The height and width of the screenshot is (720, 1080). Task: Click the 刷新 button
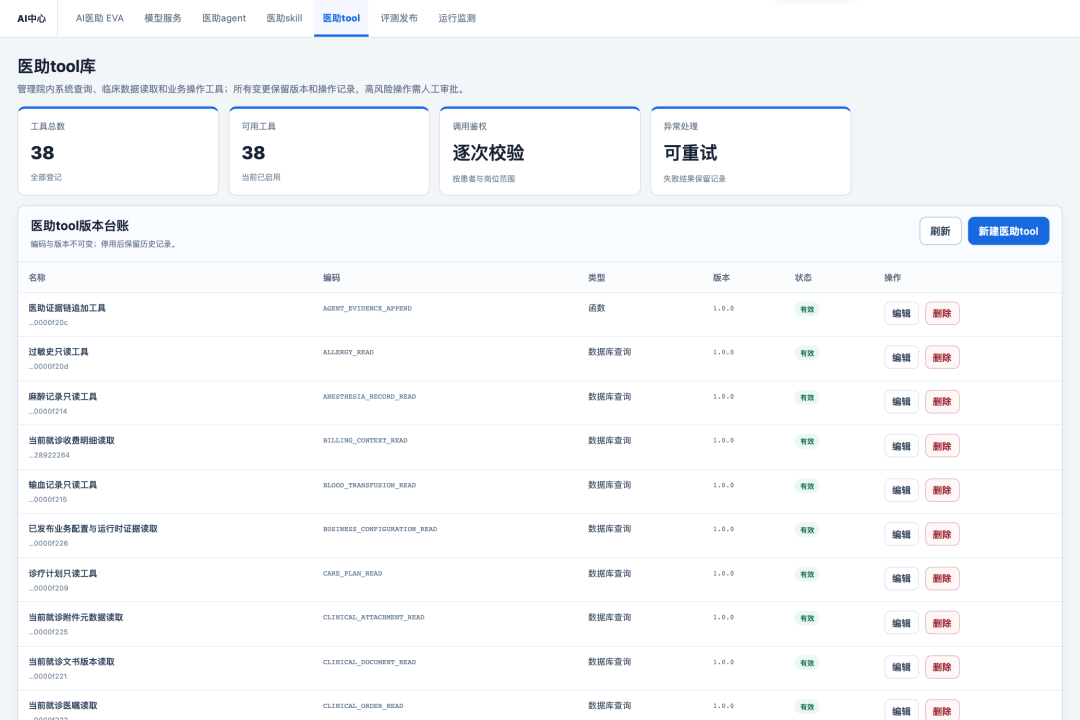click(940, 231)
